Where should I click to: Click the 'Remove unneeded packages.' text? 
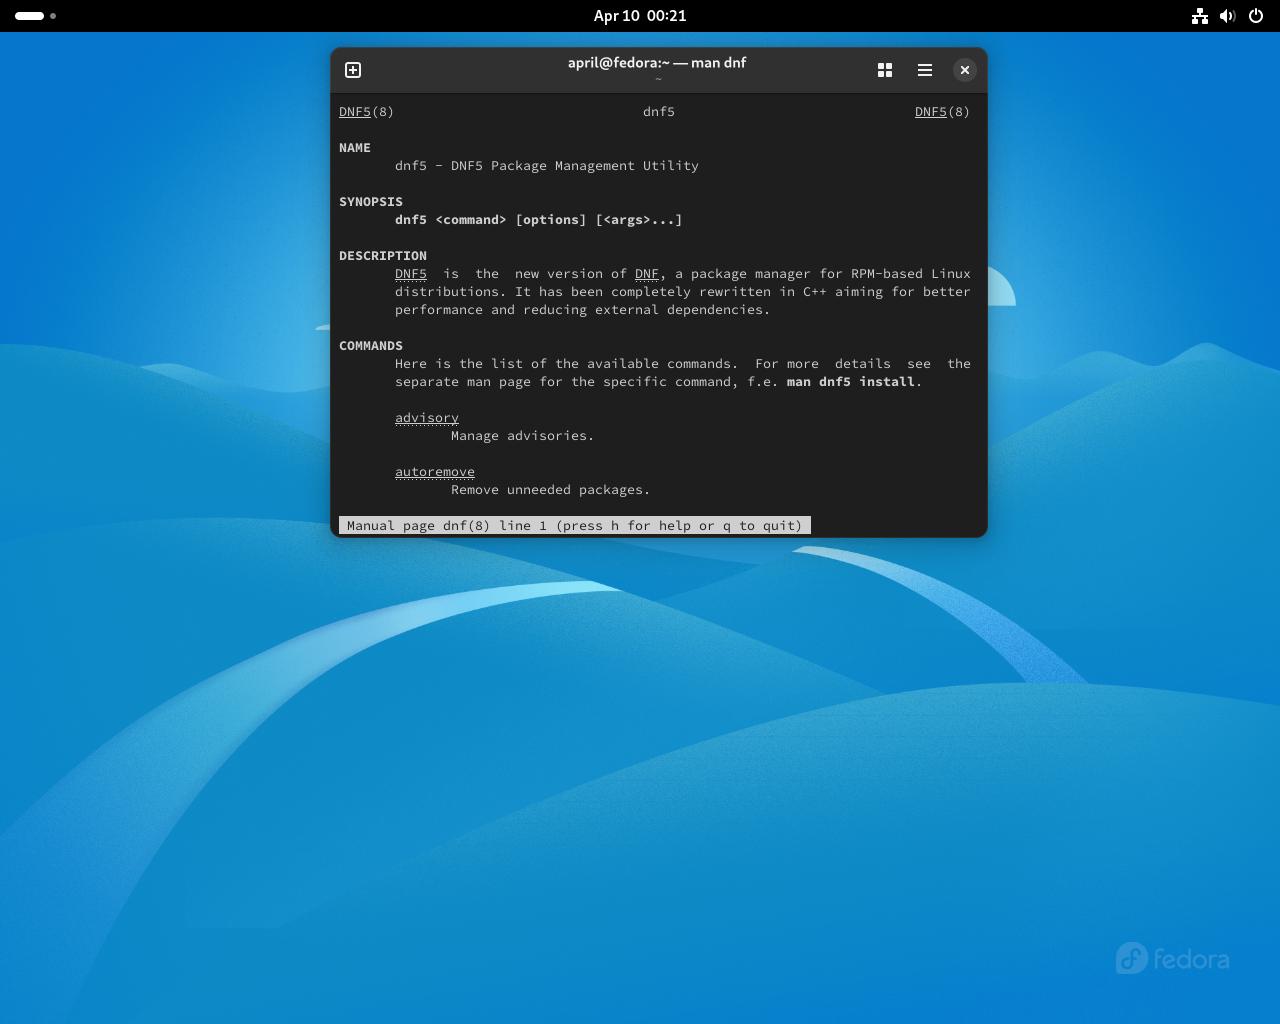551,490
